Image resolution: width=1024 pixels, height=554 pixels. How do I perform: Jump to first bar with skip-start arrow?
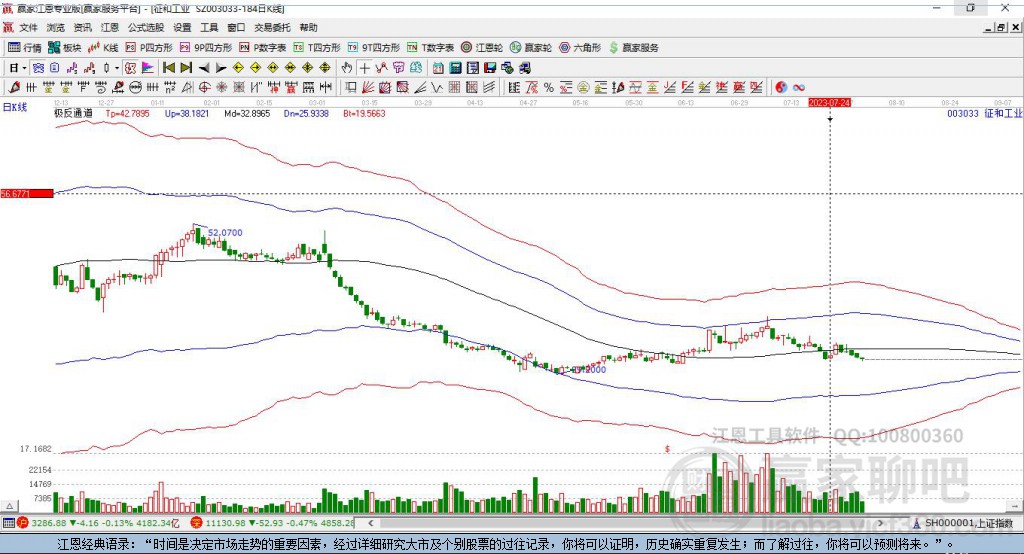[x=168, y=68]
